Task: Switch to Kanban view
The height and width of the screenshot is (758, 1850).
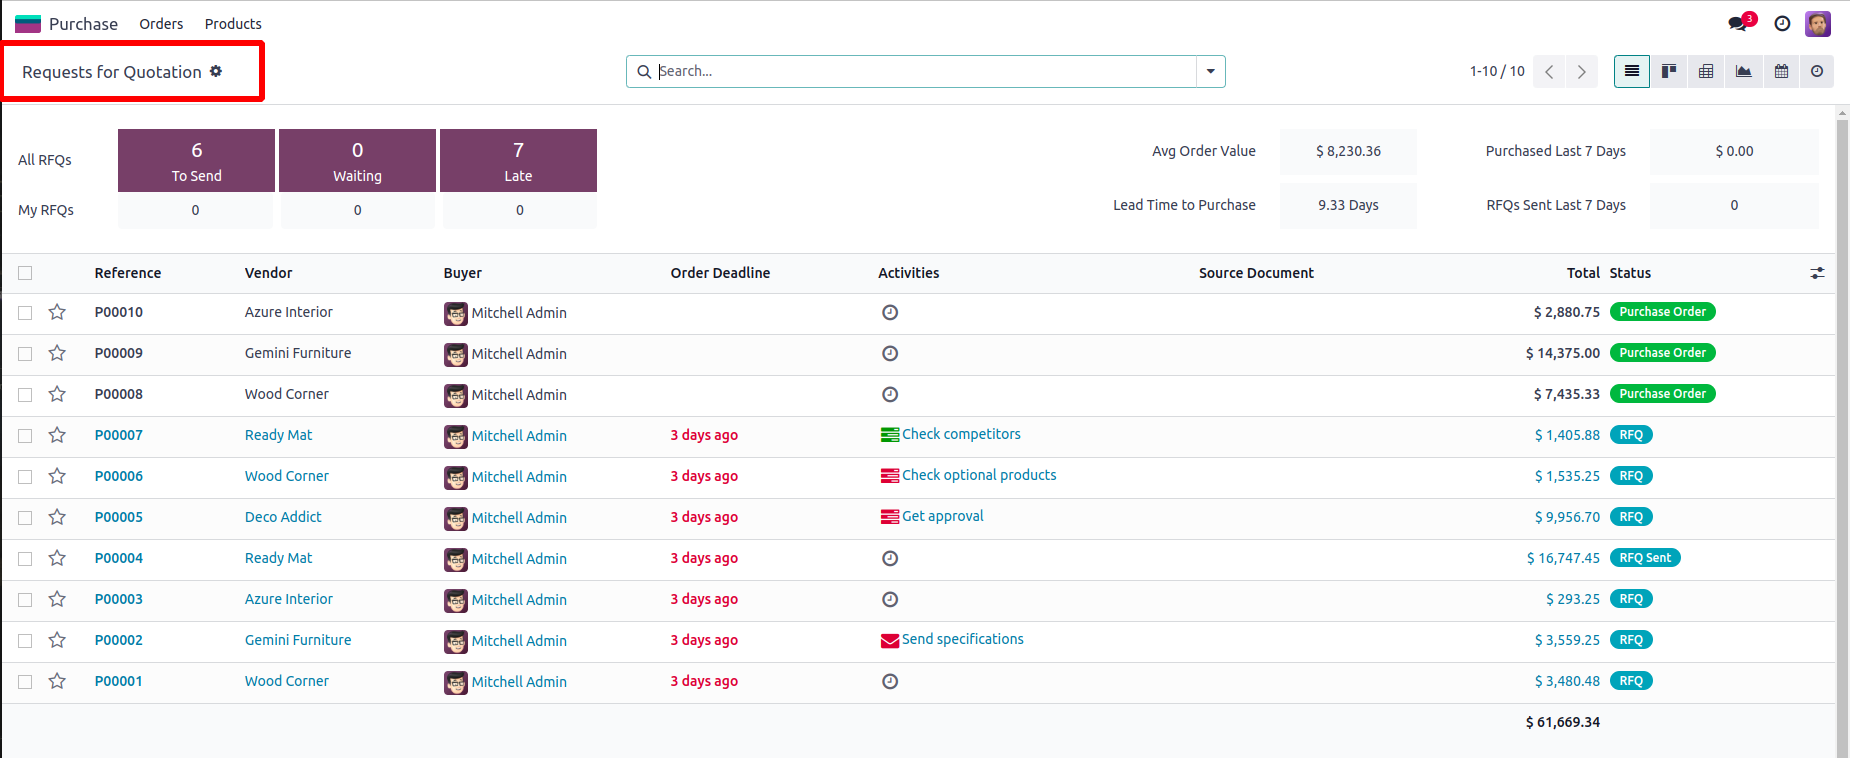Action: (1669, 71)
